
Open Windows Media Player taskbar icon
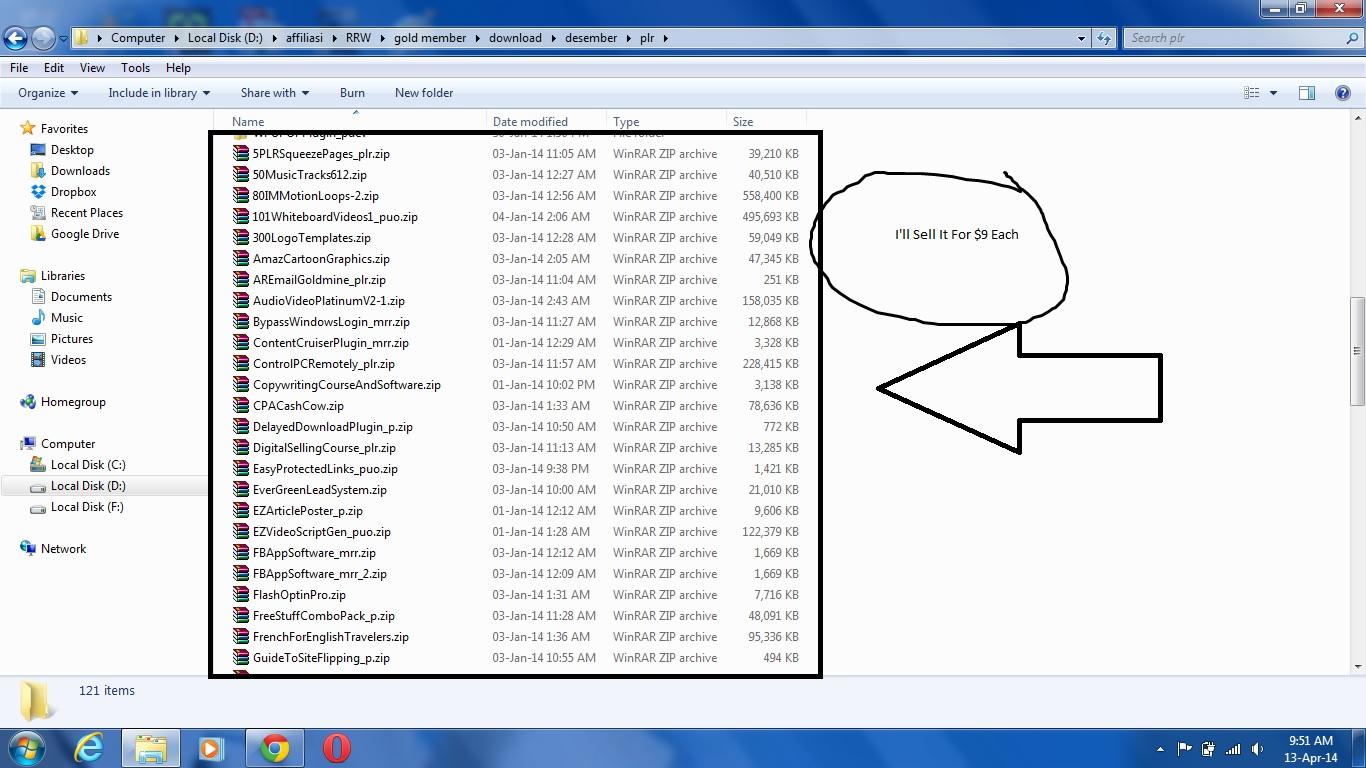click(x=211, y=748)
